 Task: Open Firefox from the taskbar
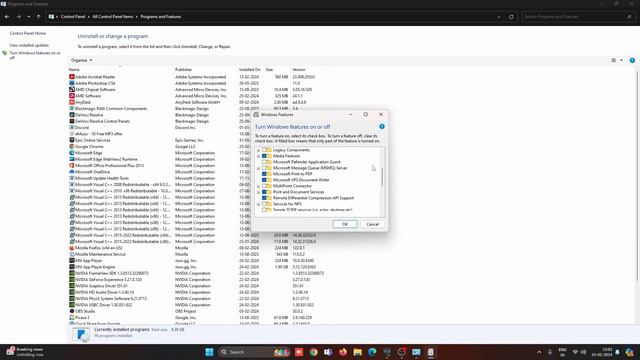tap(343, 352)
